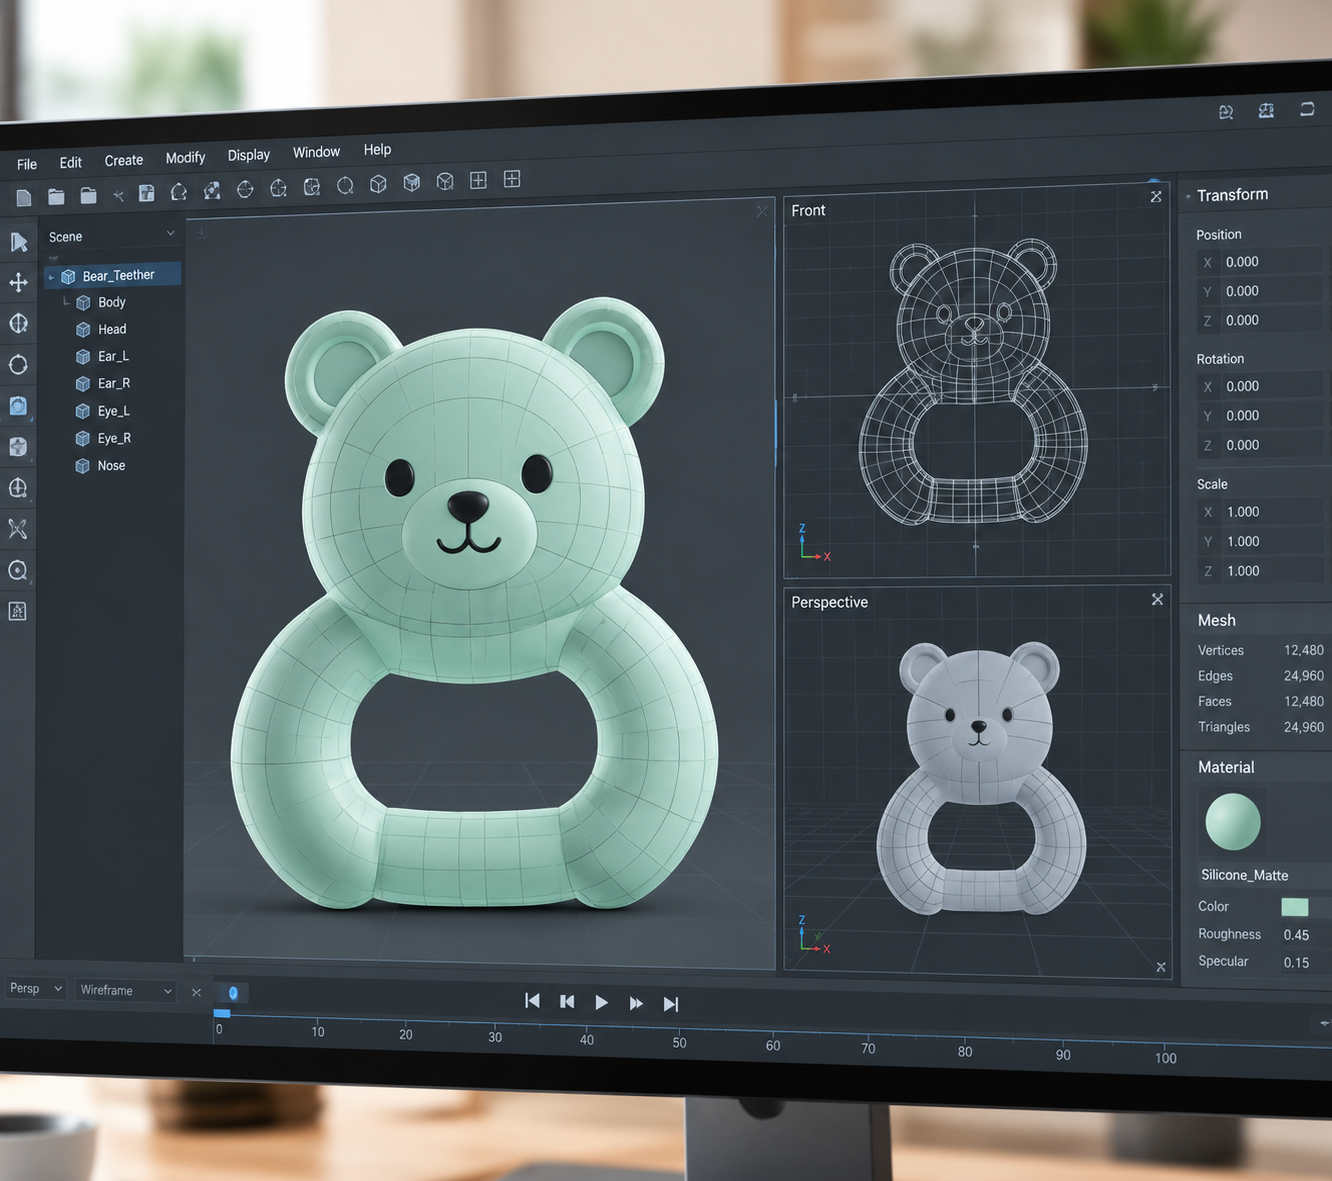Image resolution: width=1332 pixels, height=1181 pixels.
Task: Click the Roughness value 0.45
Action: point(1296,935)
